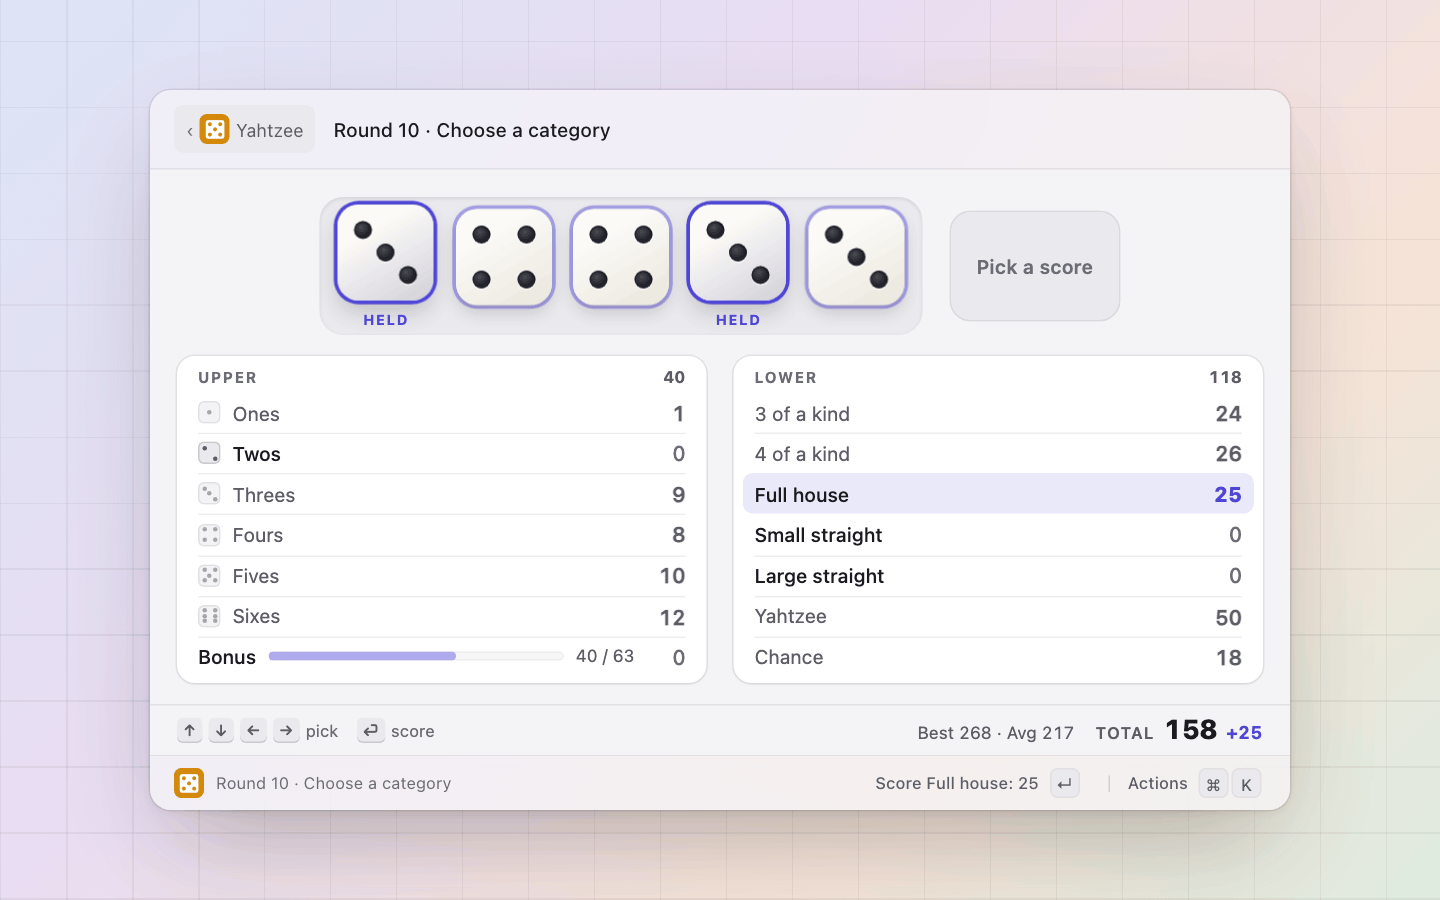Click the upper bonus progress bar
Image resolution: width=1440 pixels, height=900 pixels.
pyautogui.click(x=416, y=656)
